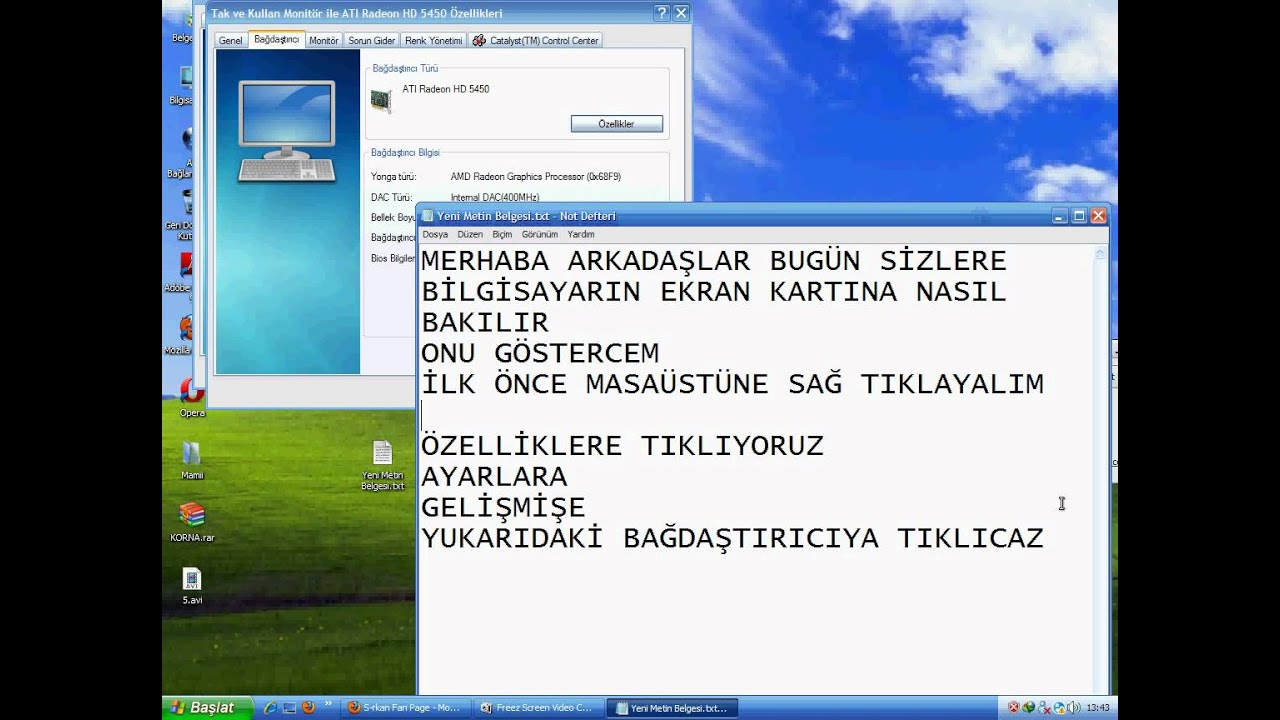Open the Görünüm menu in Notepad
This screenshot has height=720, width=1280.
point(540,234)
